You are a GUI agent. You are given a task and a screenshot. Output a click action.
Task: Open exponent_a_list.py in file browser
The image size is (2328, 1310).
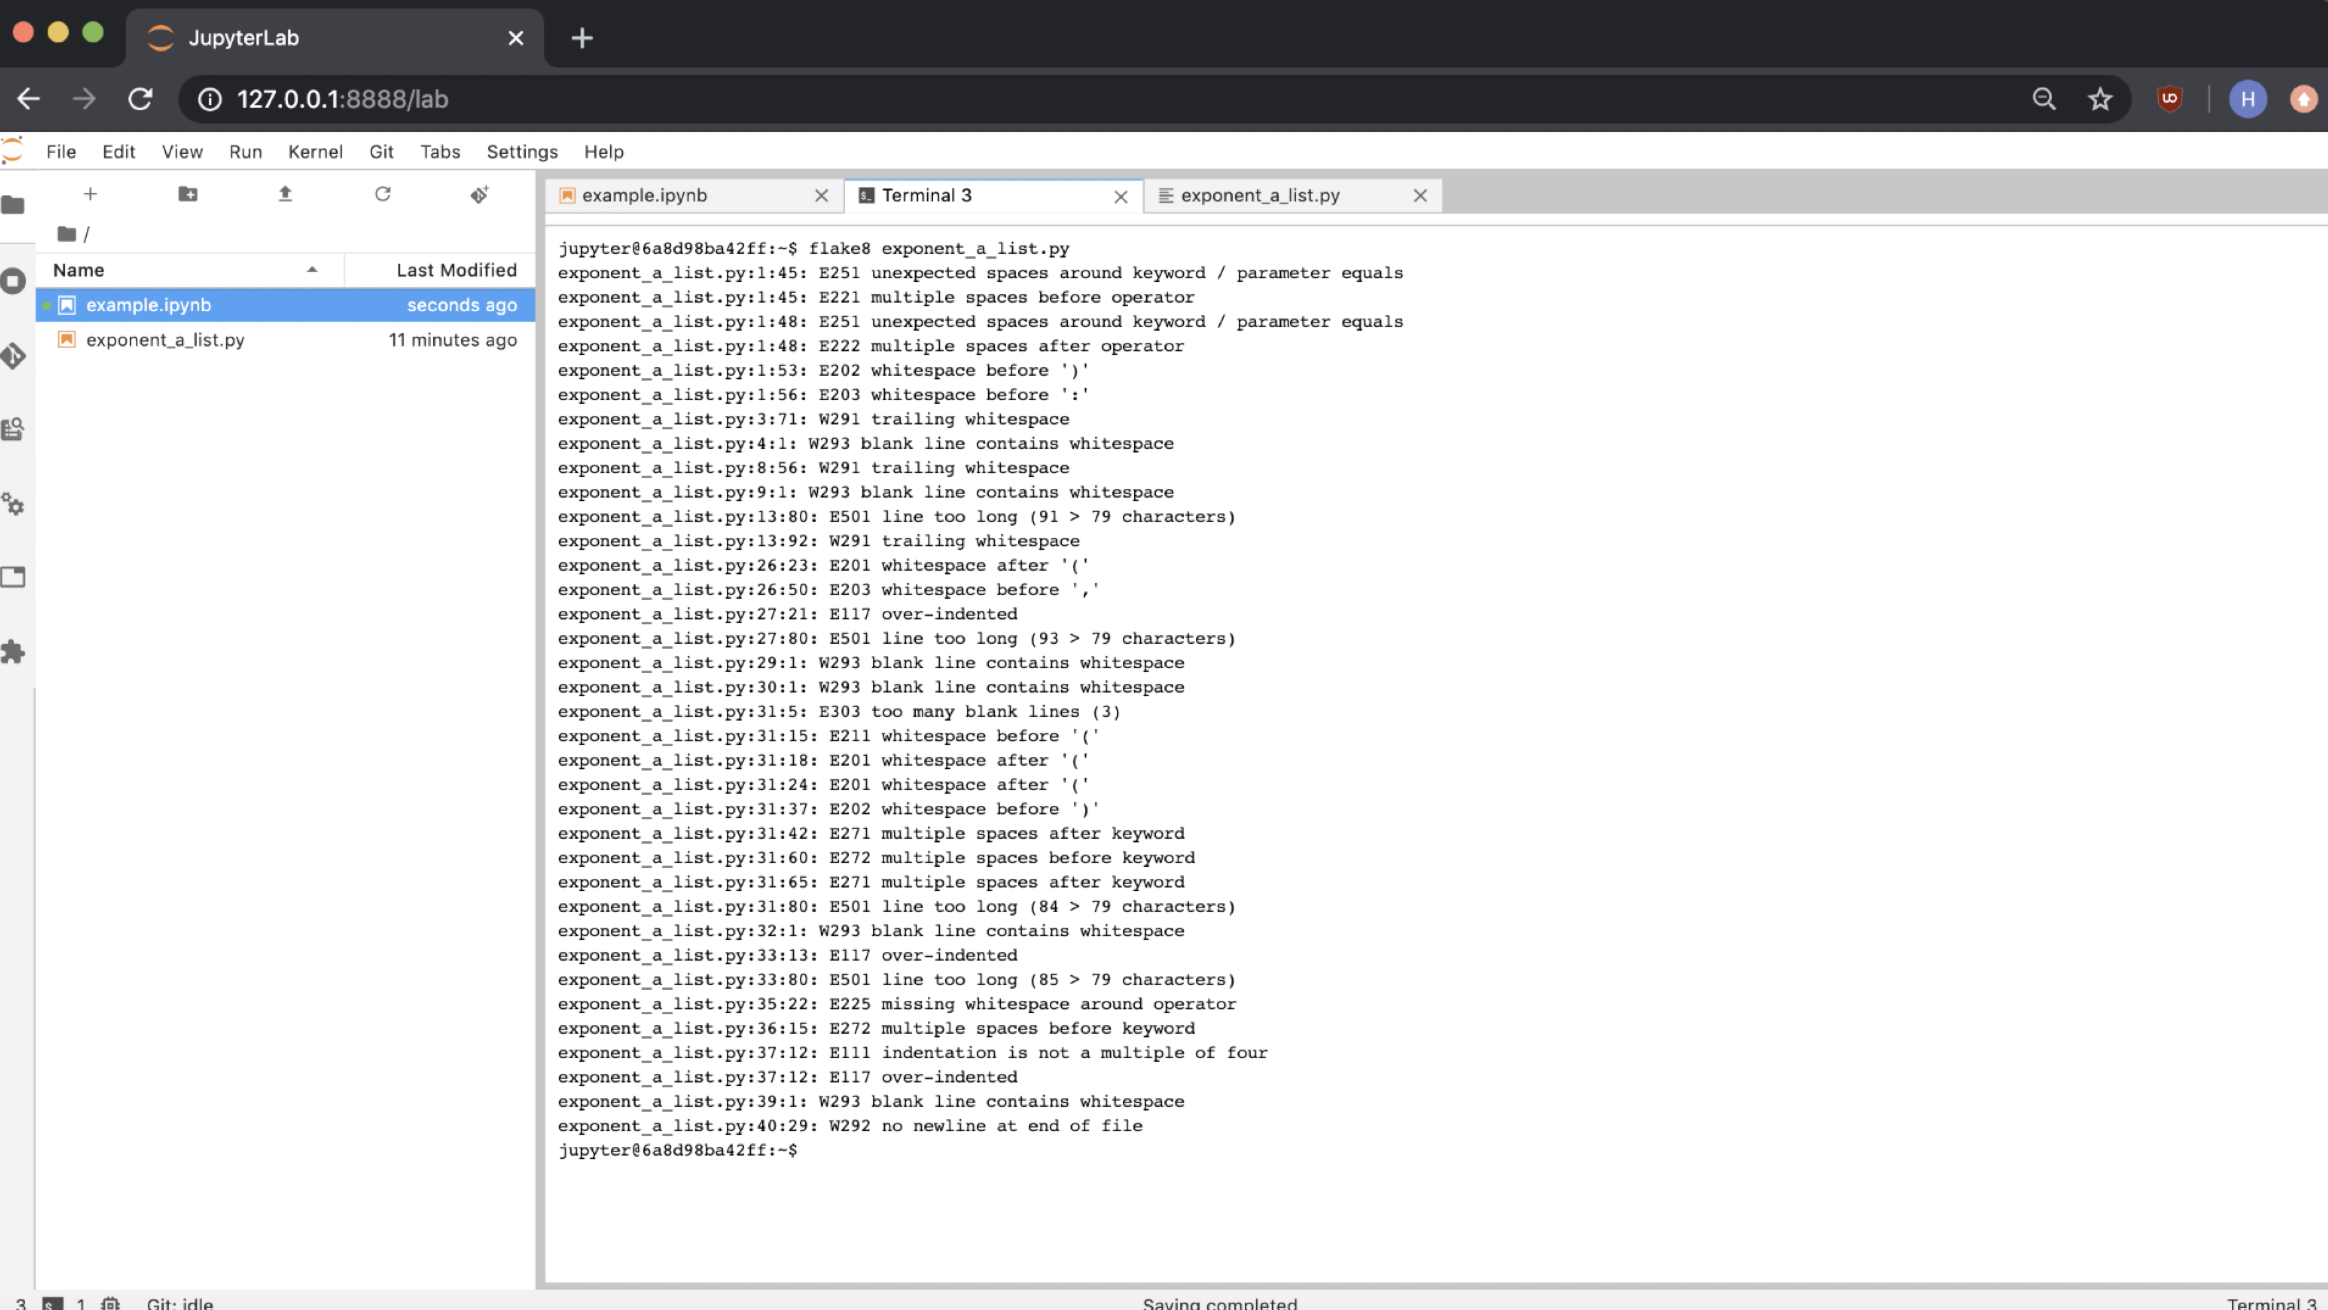point(165,340)
